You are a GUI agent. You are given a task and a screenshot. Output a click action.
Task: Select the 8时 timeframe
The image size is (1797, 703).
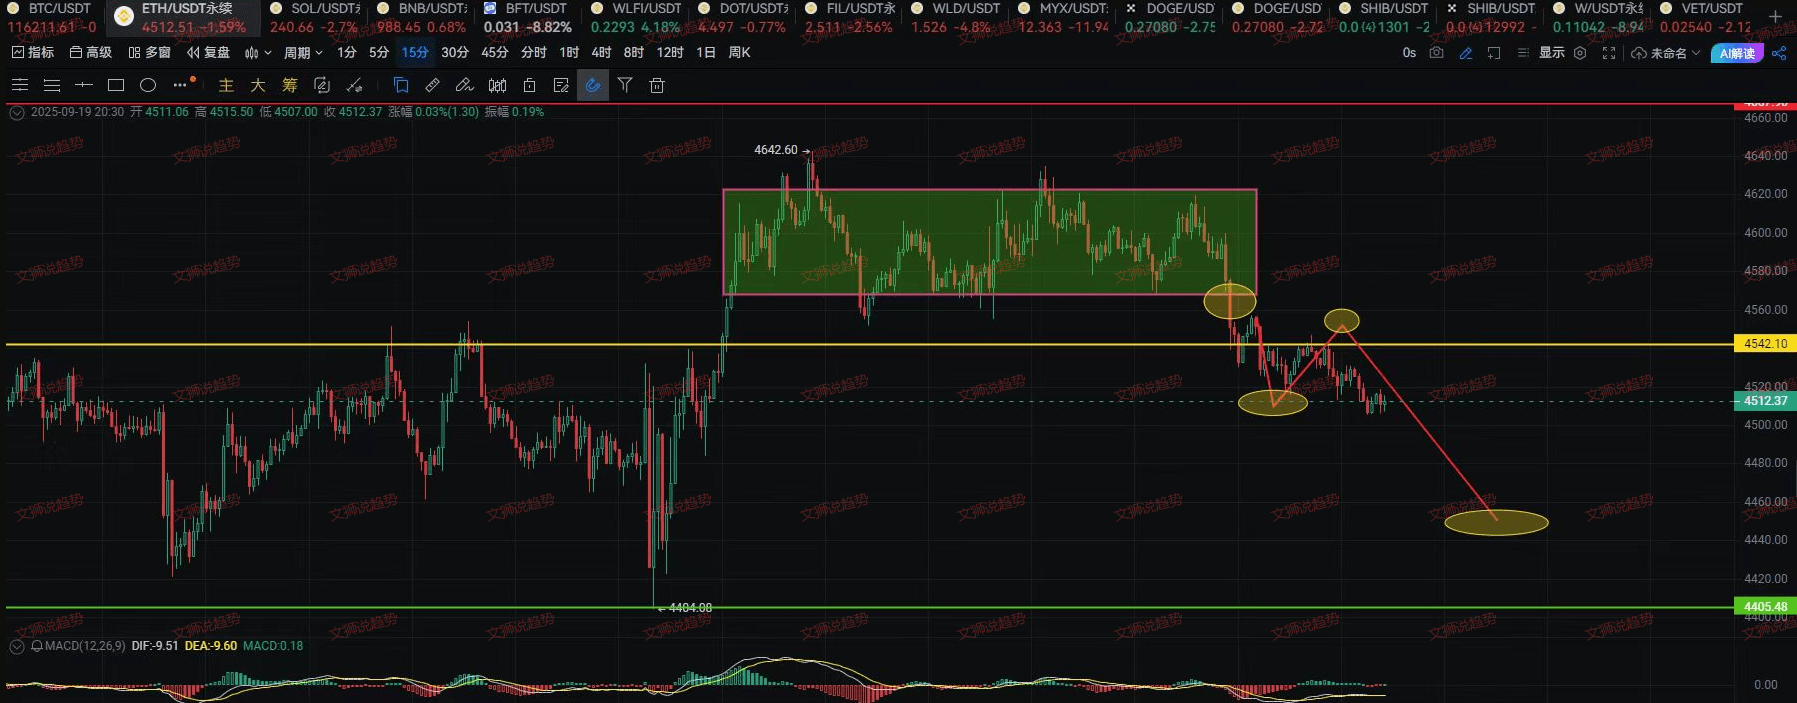click(x=633, y=52)
